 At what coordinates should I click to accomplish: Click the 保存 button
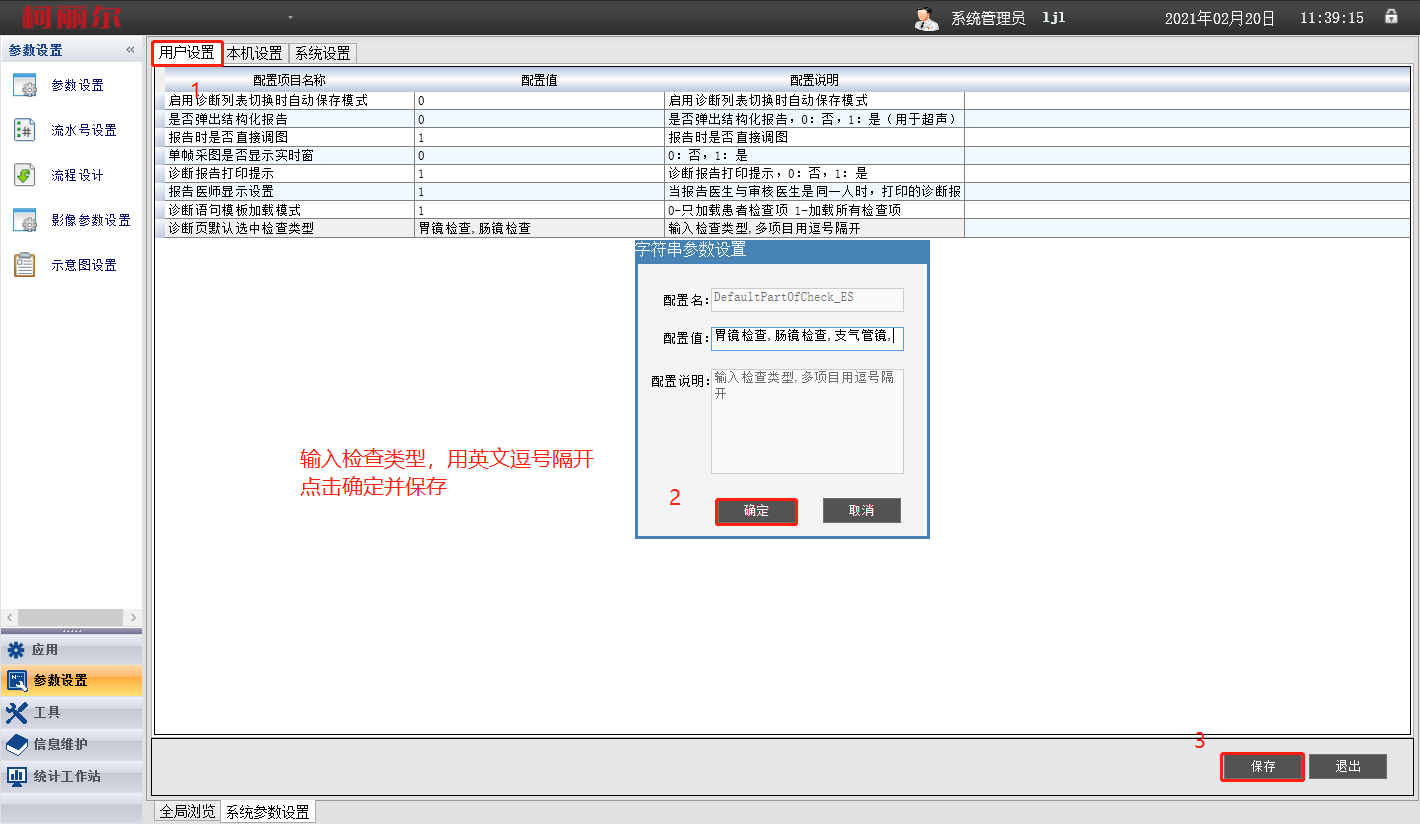tap(1262, 767)
